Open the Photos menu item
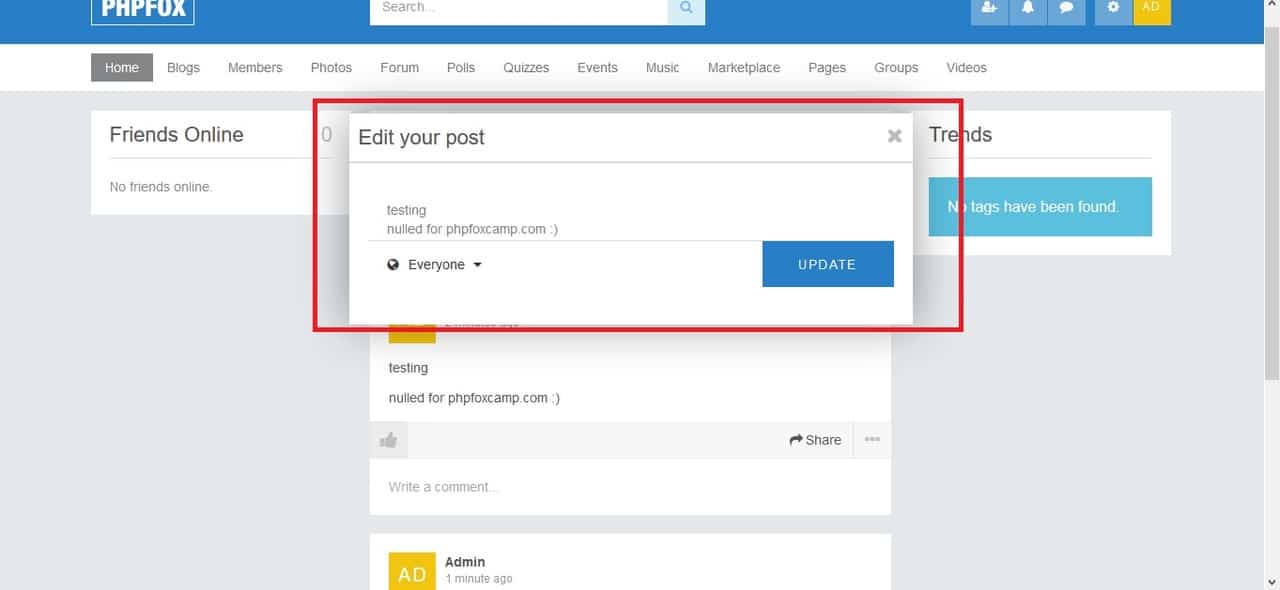The image size is (1280, 590). tap(331, 68)
